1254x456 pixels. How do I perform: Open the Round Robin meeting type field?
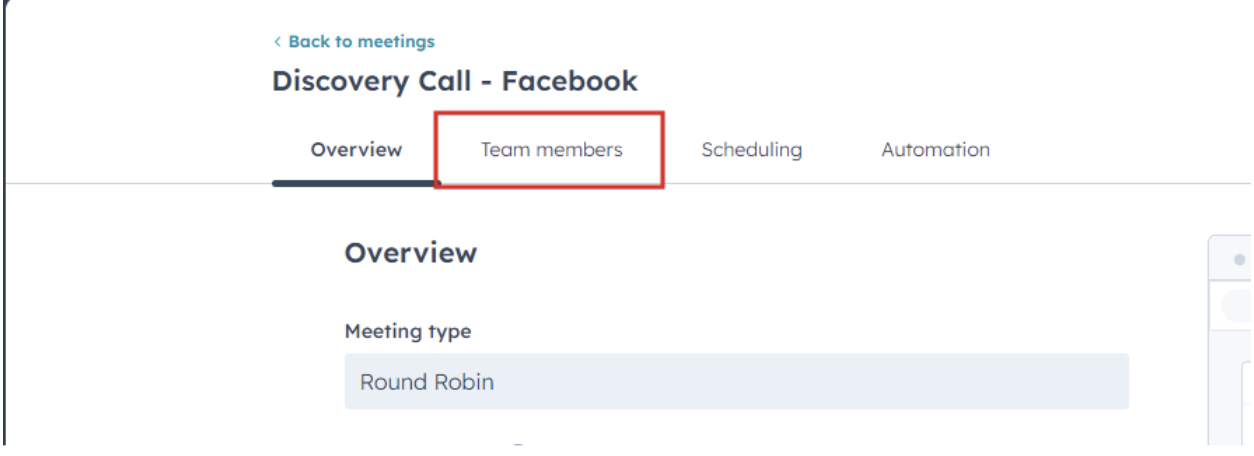pyautogui.click(x=736, y=381)
